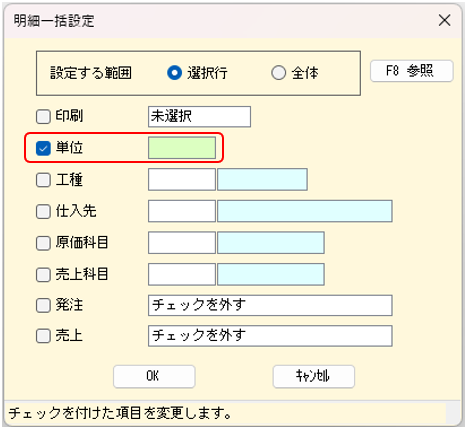Open the 印刷 未選択 dropdown field
The width and height of the screenshot is (465, 427).
point(199,117)
